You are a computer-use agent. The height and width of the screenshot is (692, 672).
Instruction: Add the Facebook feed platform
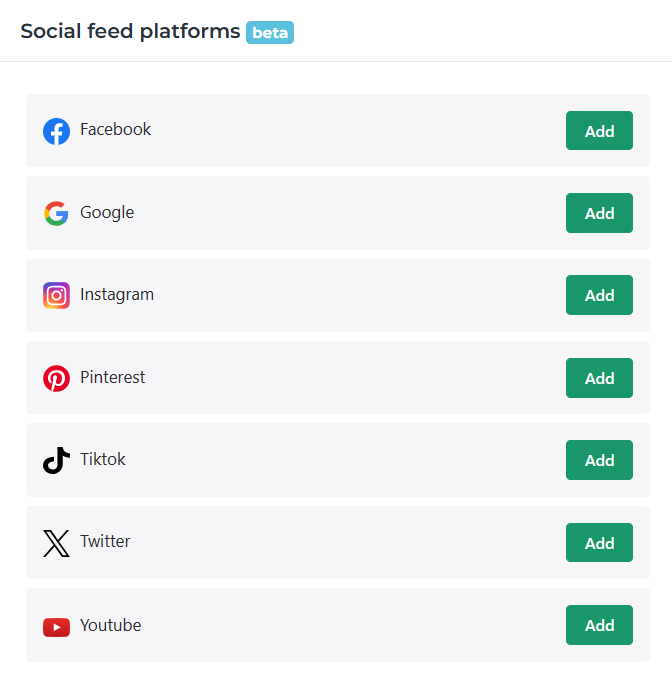click(x=599, y=131)
